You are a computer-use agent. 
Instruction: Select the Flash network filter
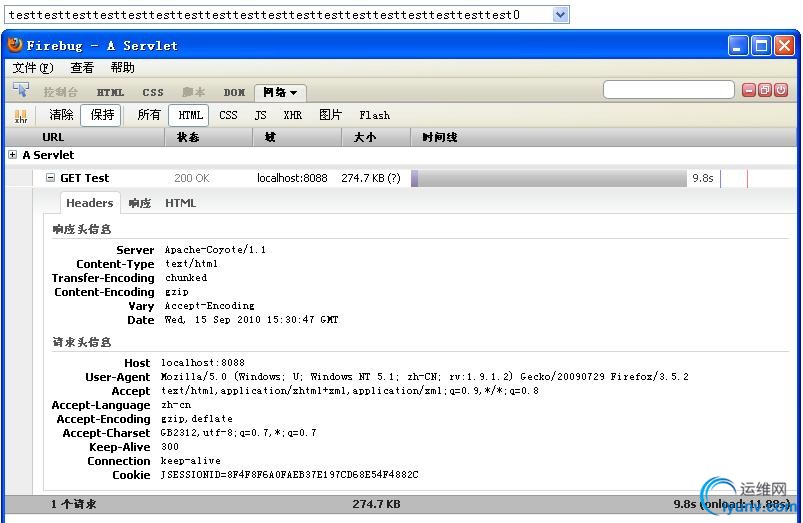pyautogui.click(x=374, y=115)
